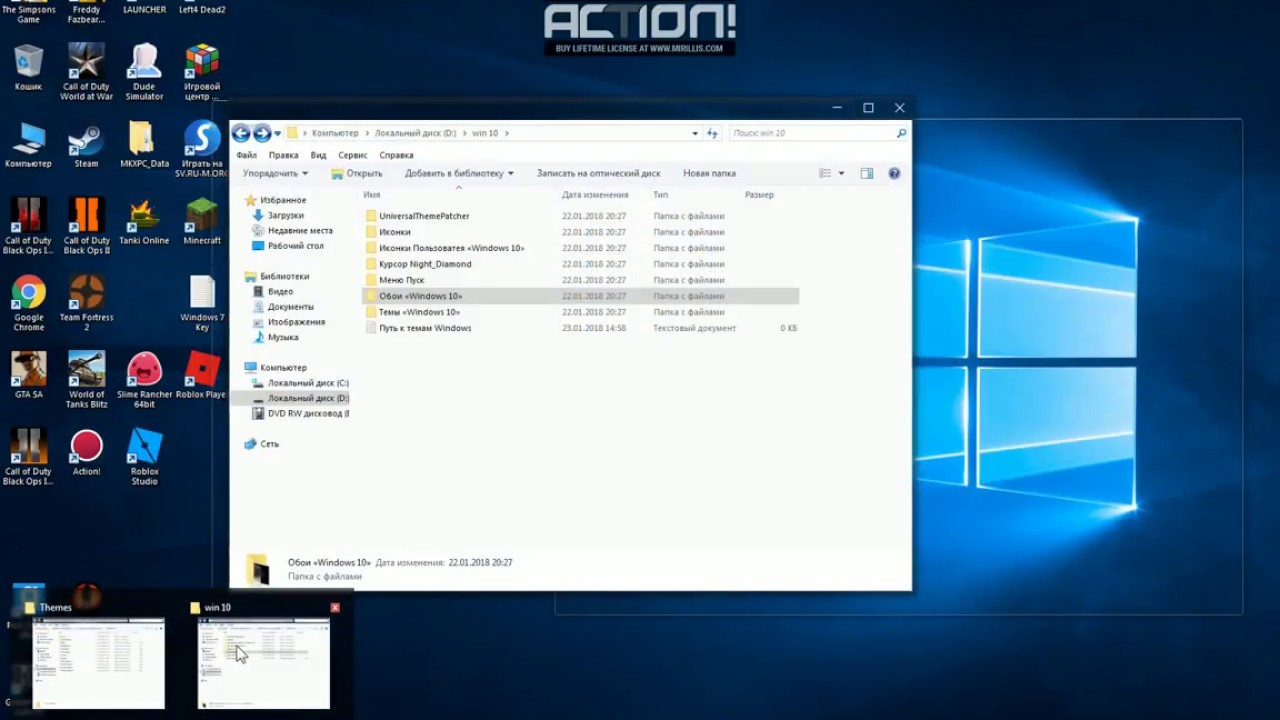Click the refresh button beside address bar

pos(712,133)
